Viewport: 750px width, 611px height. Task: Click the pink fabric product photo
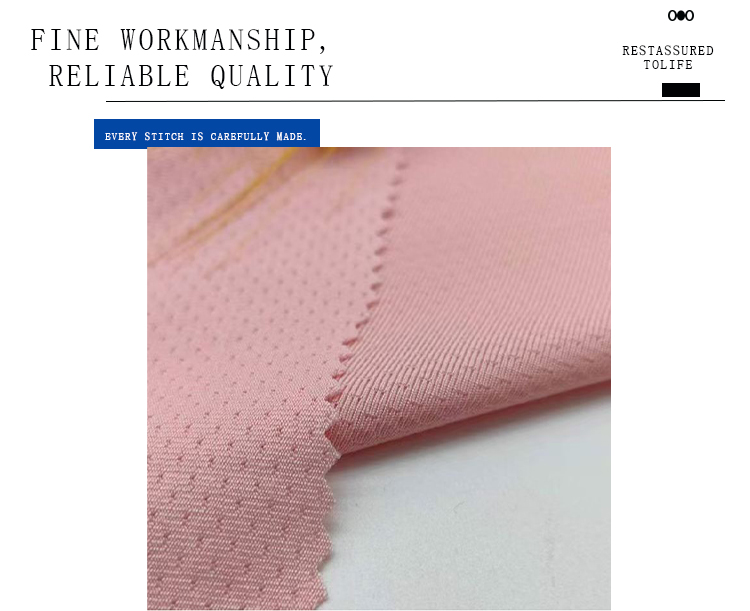point(379,378)
